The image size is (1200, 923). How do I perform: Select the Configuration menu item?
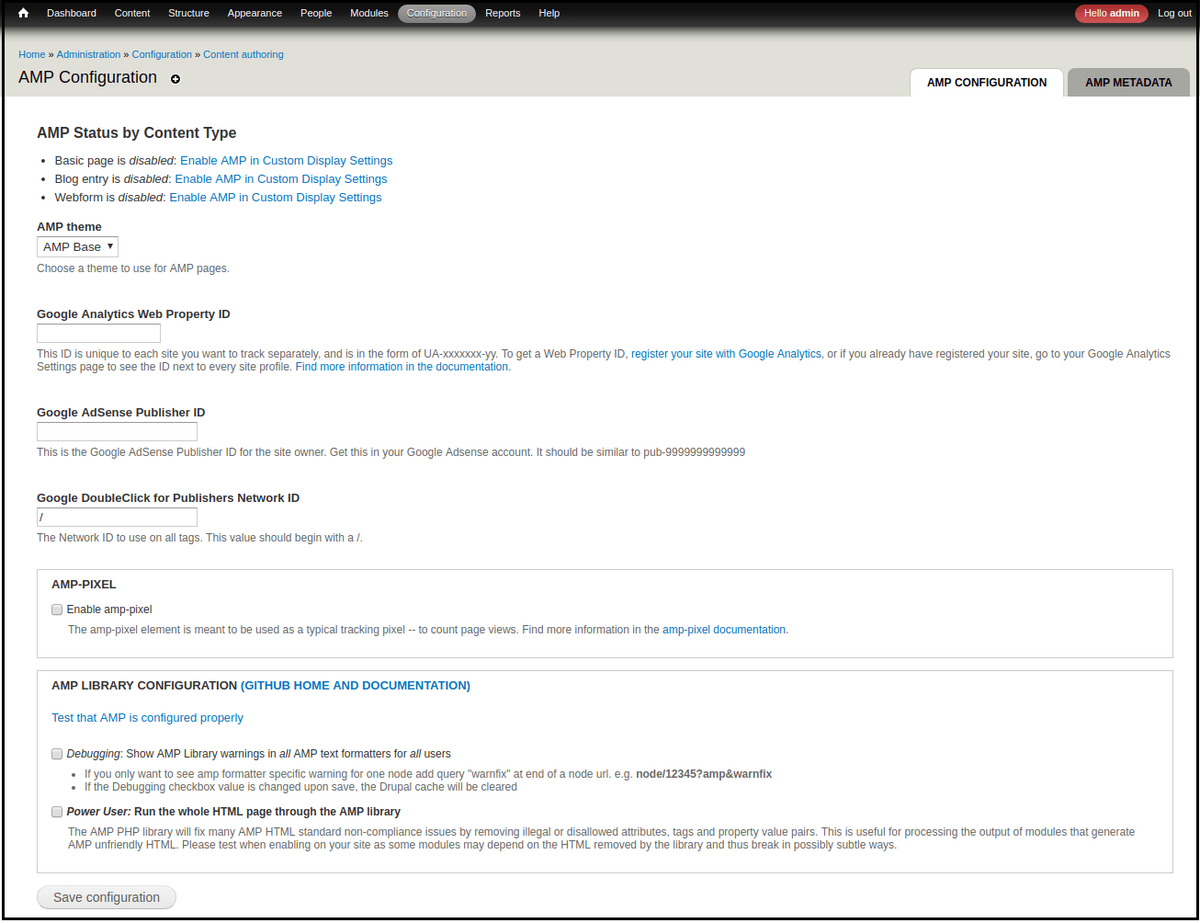[x=437, y=13]
